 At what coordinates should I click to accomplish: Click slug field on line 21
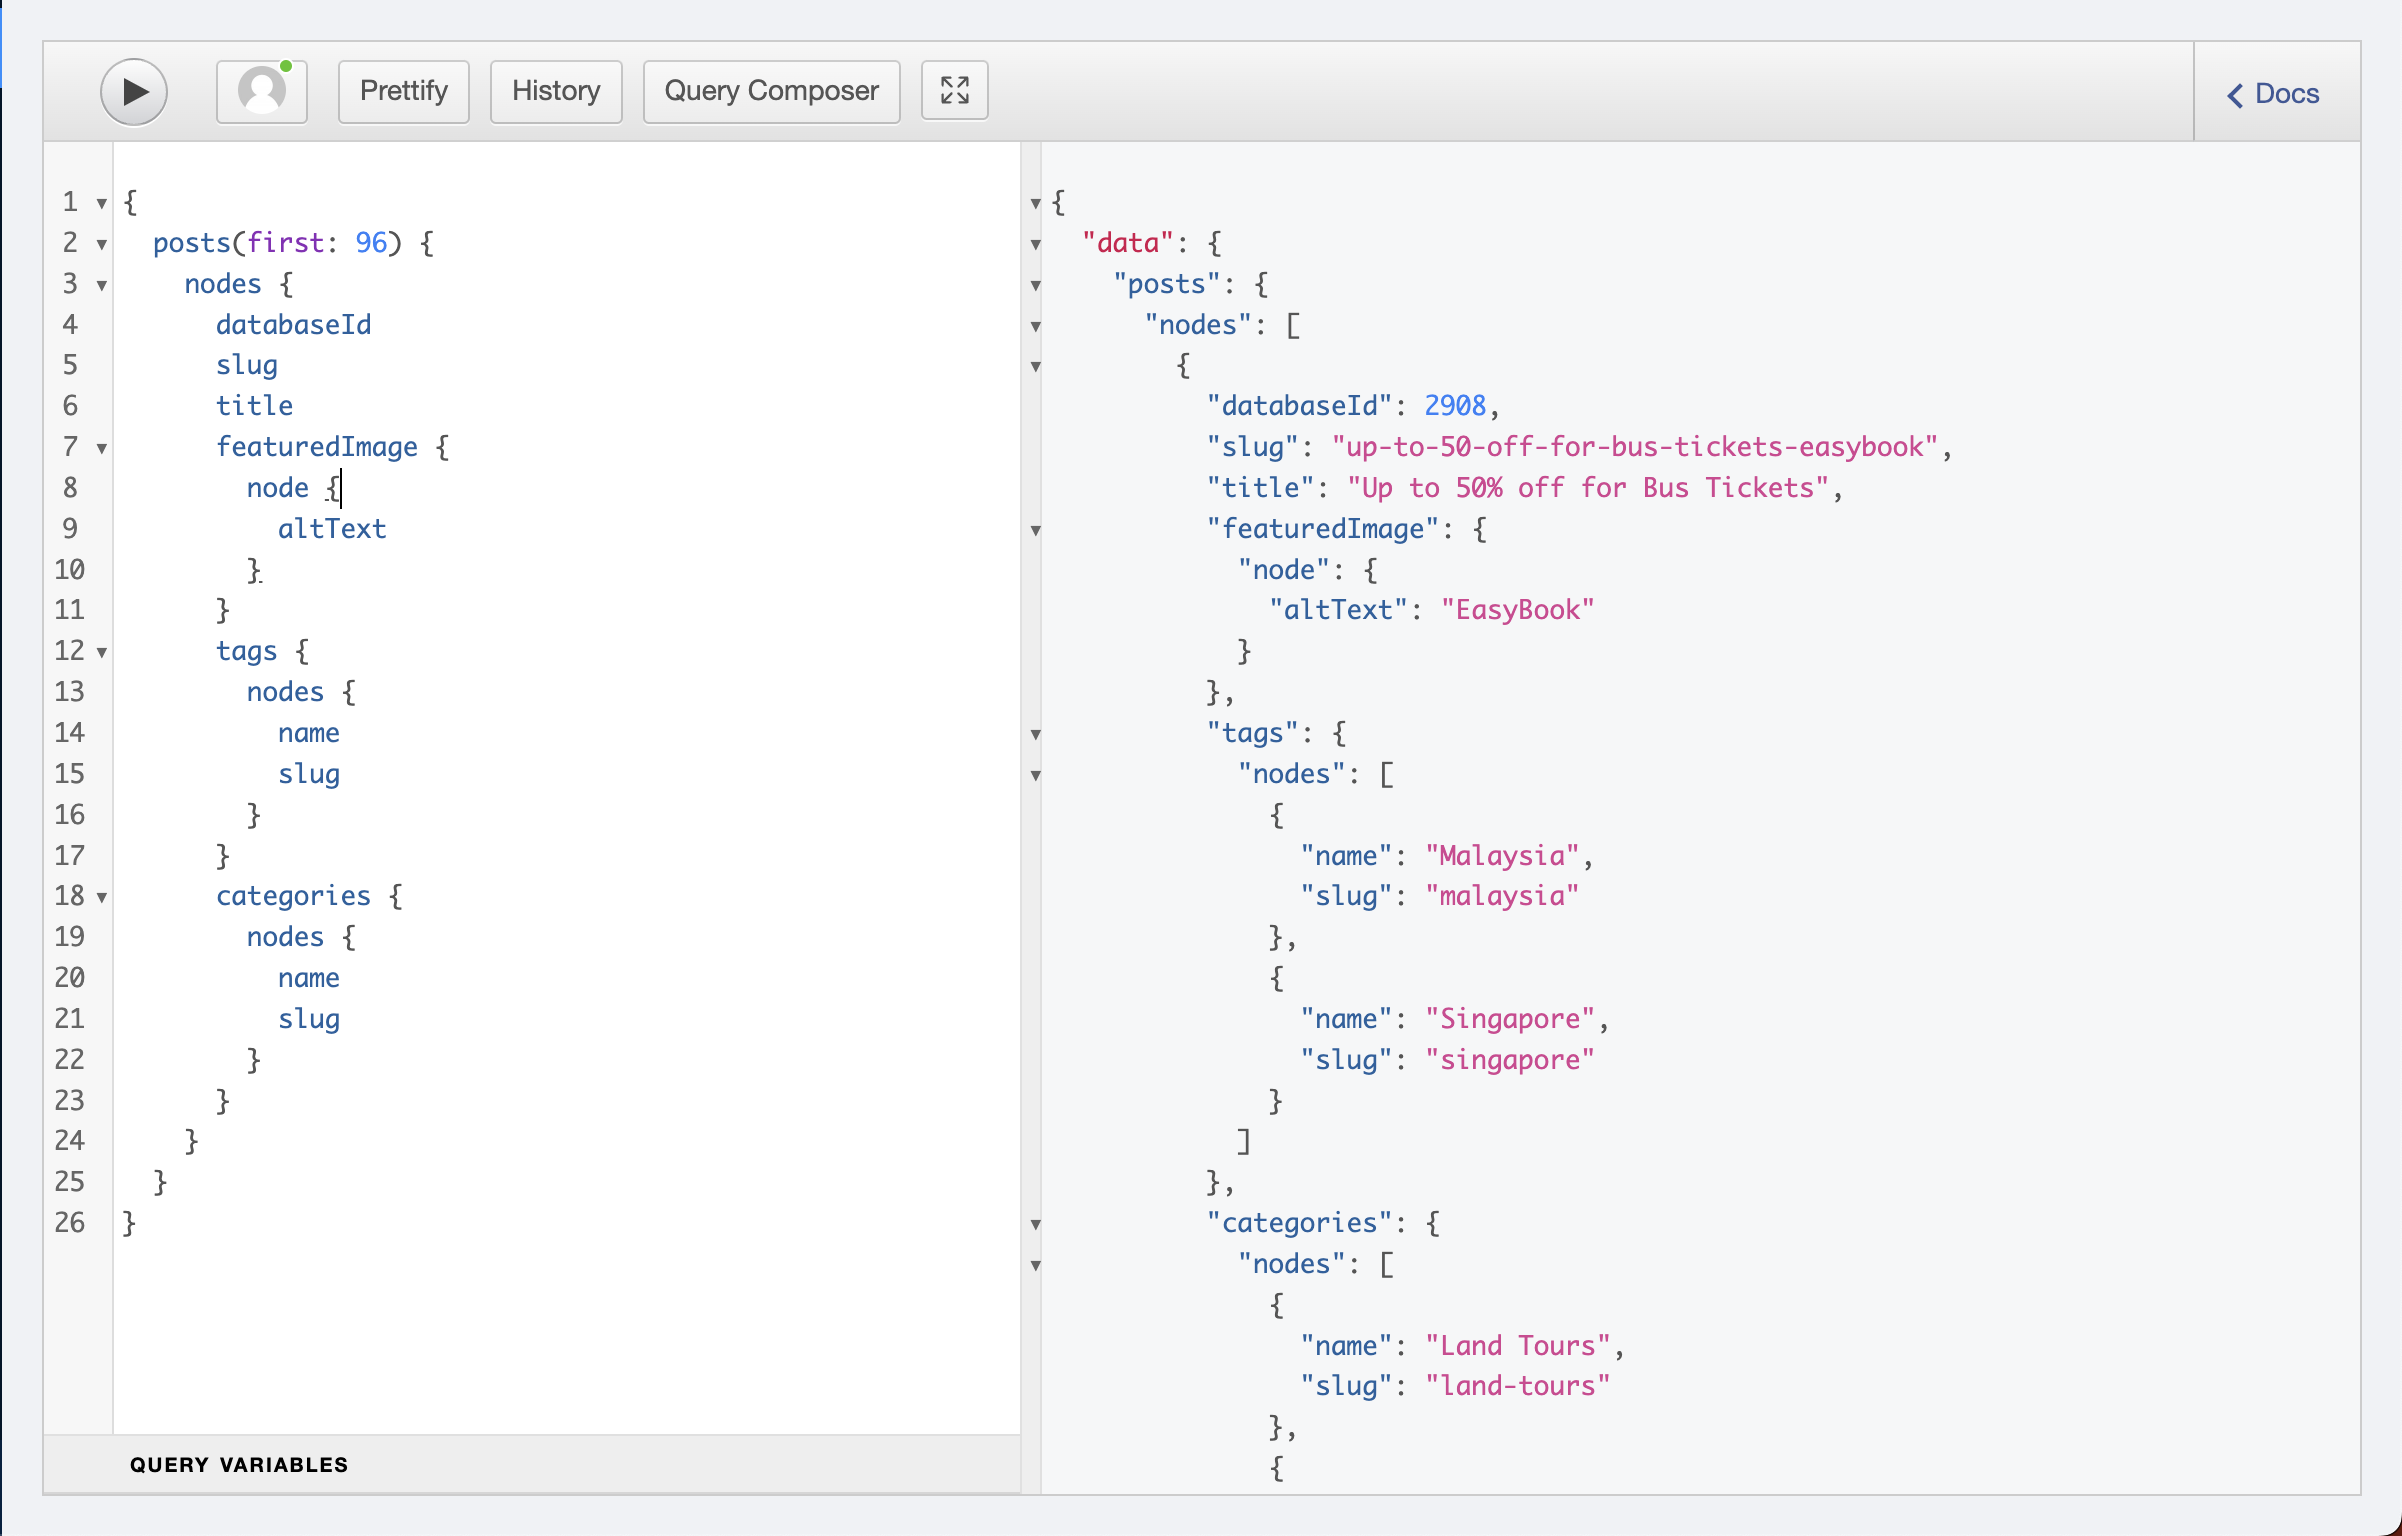(309, 1019)
